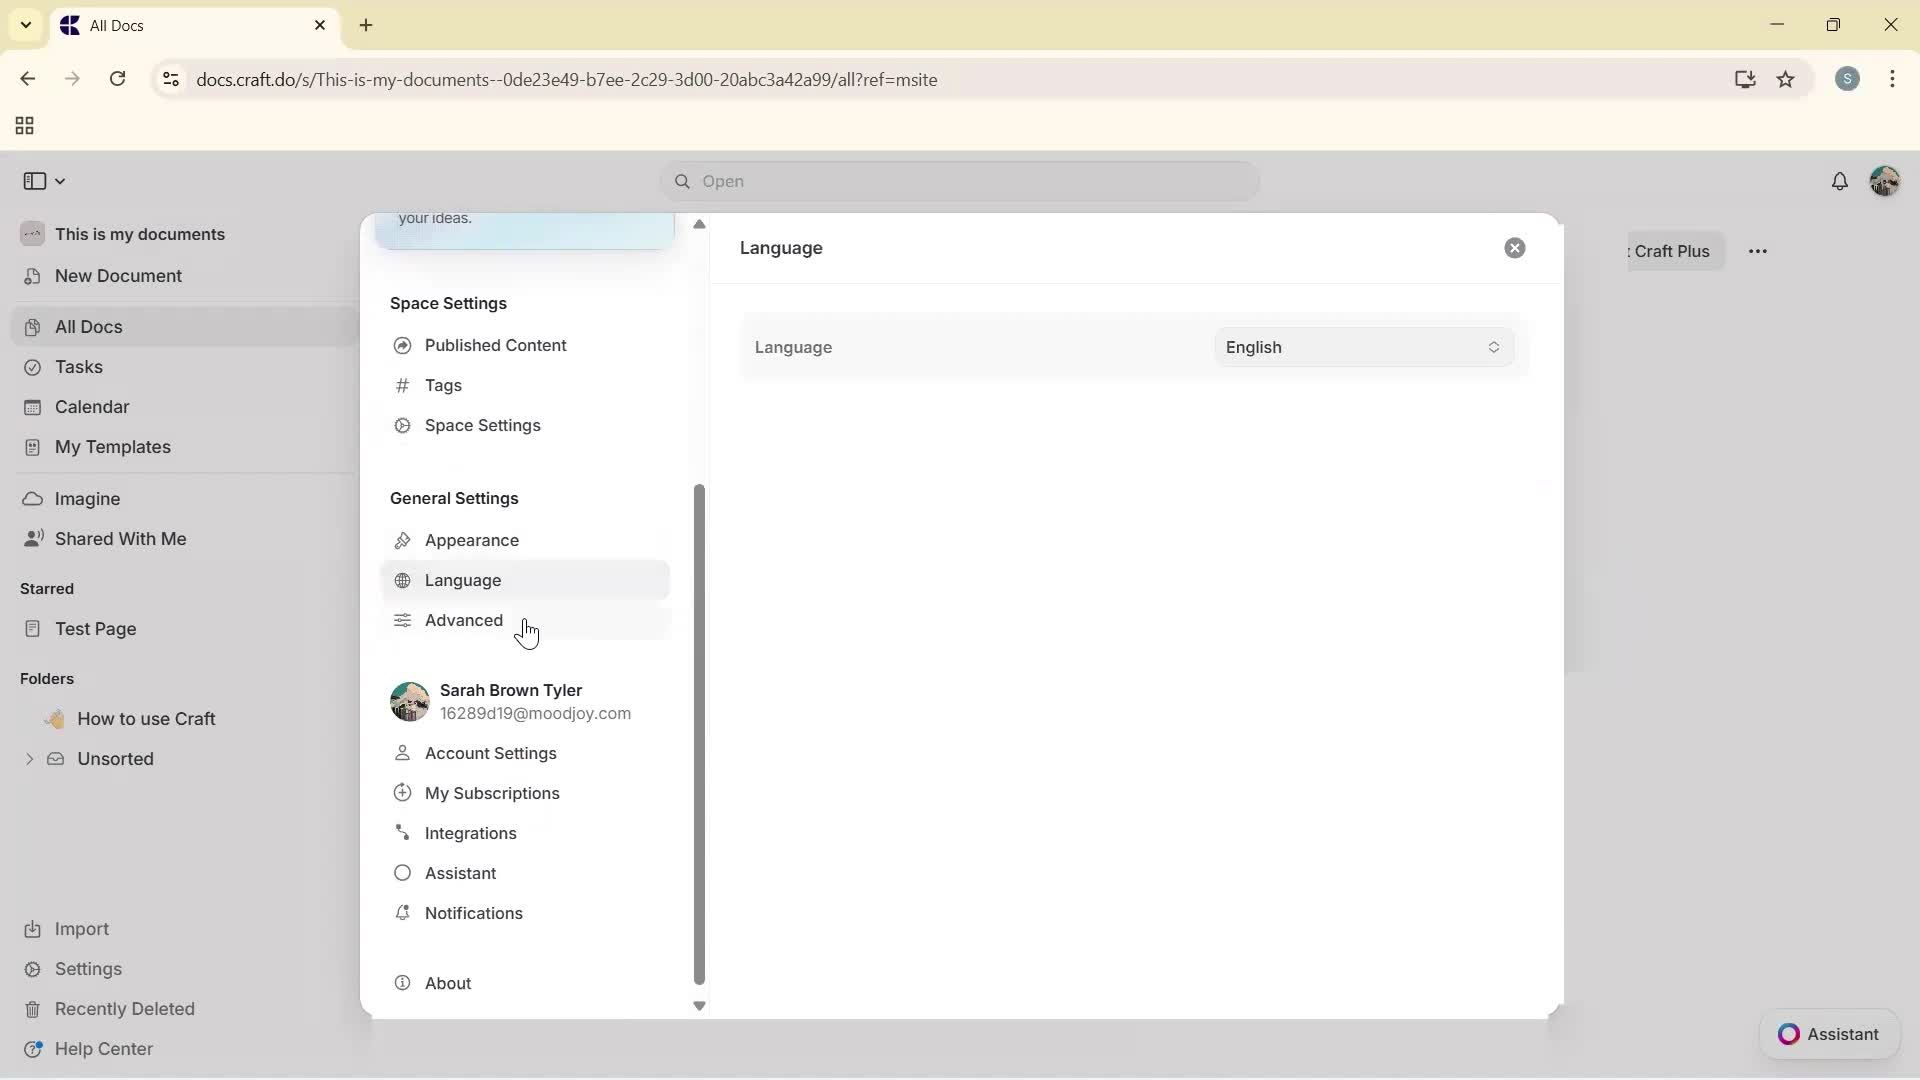
Task: Switch to the Advanced settings section
Action: 463,620
